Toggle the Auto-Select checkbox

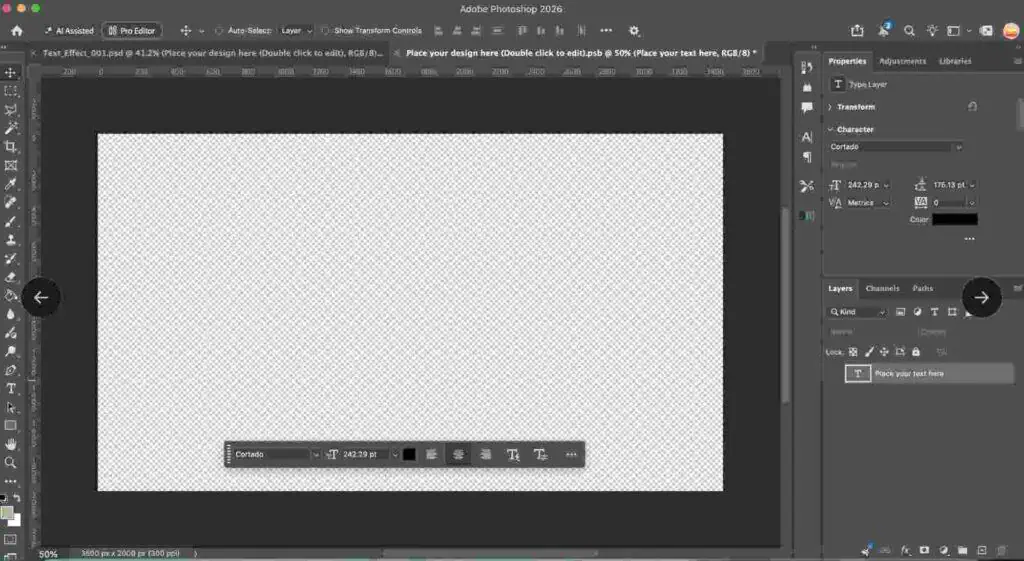[219, 31]
